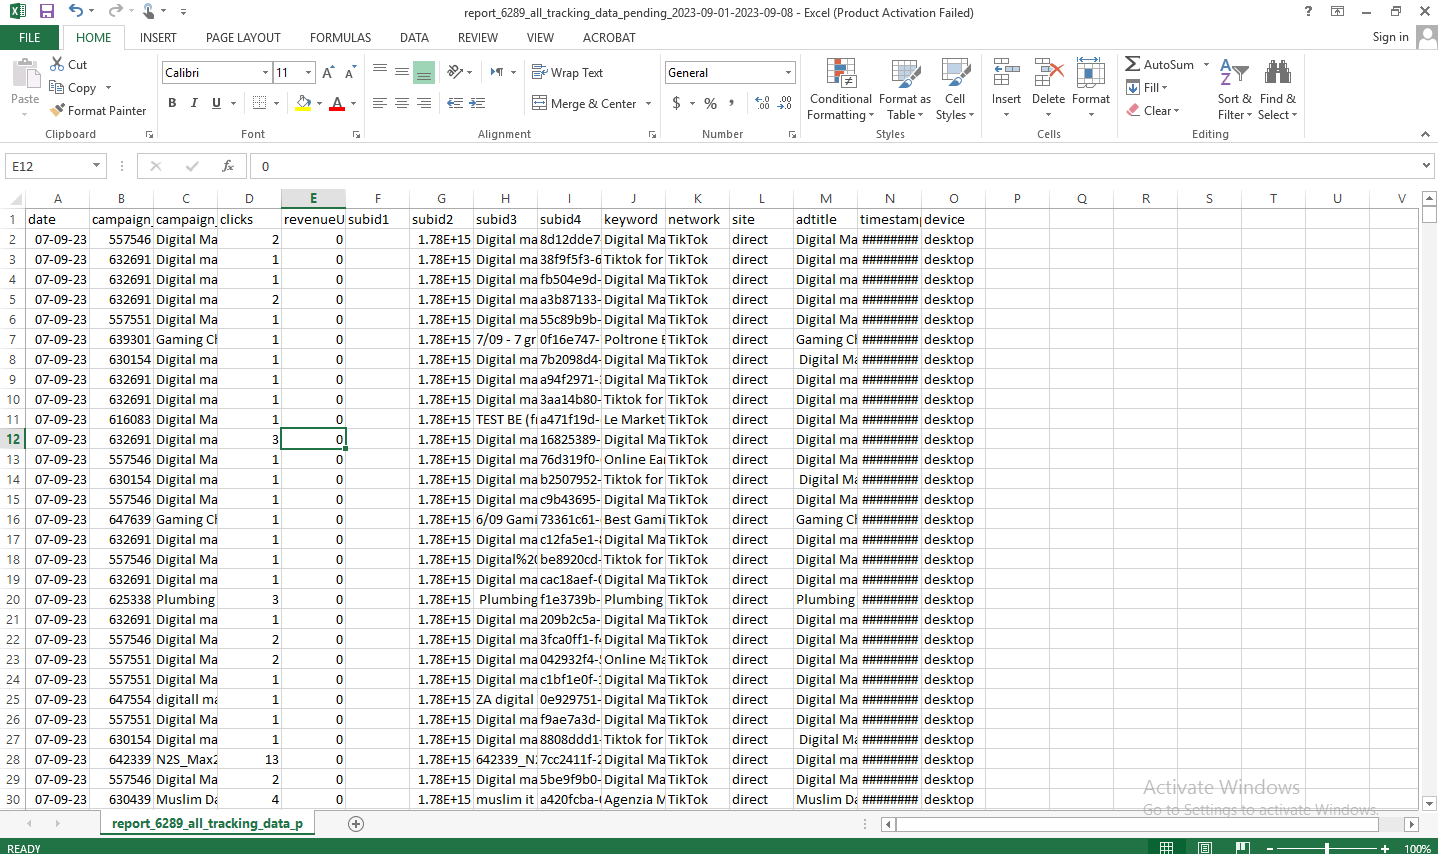The height and width of the screenshot is (854, 1438).
Task: Toggle bottom align for cells
Action: [424, 72]
